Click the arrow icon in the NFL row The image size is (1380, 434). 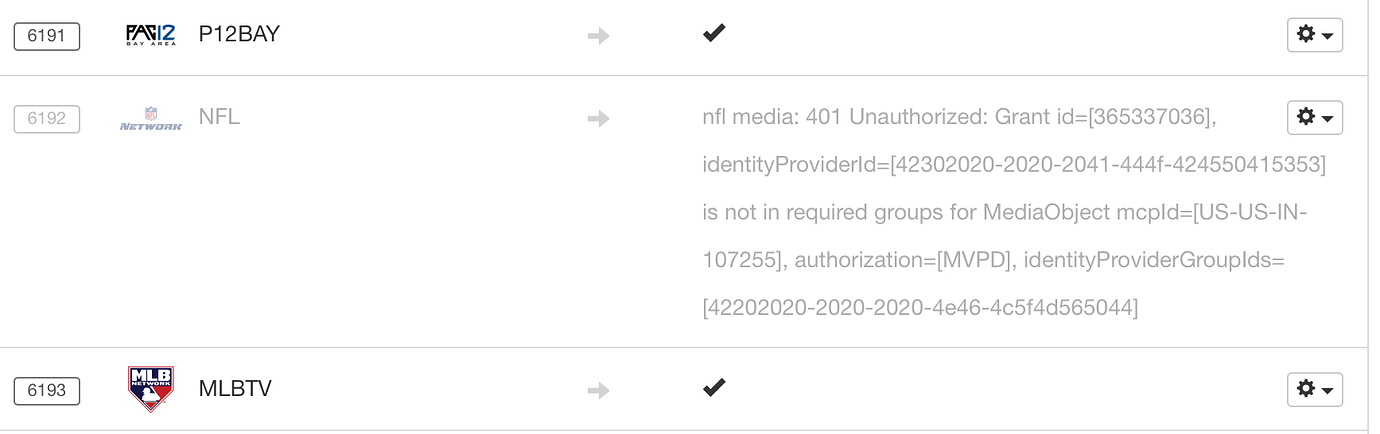click(598, 119)
